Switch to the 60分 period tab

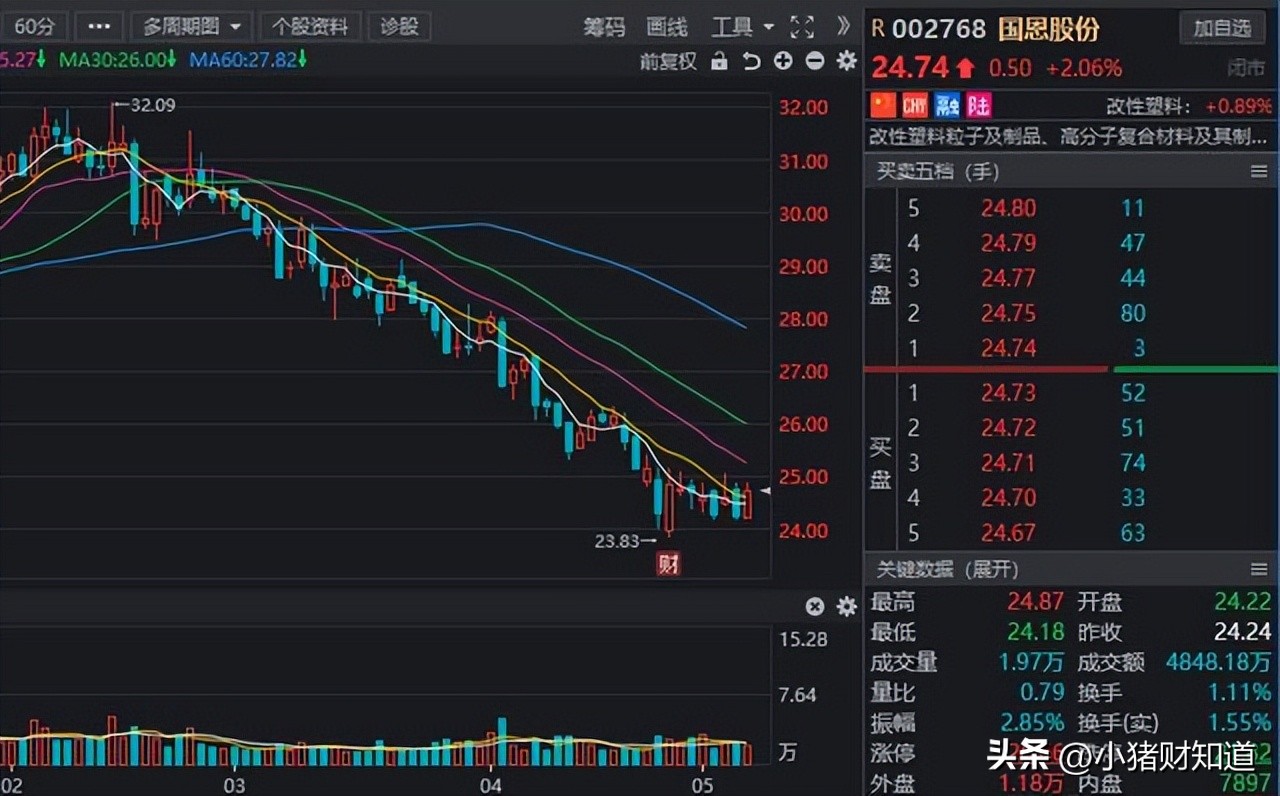(35, 26)
